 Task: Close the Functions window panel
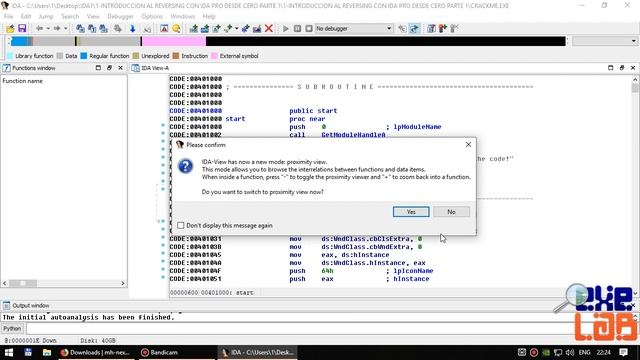tap(120, 68)
